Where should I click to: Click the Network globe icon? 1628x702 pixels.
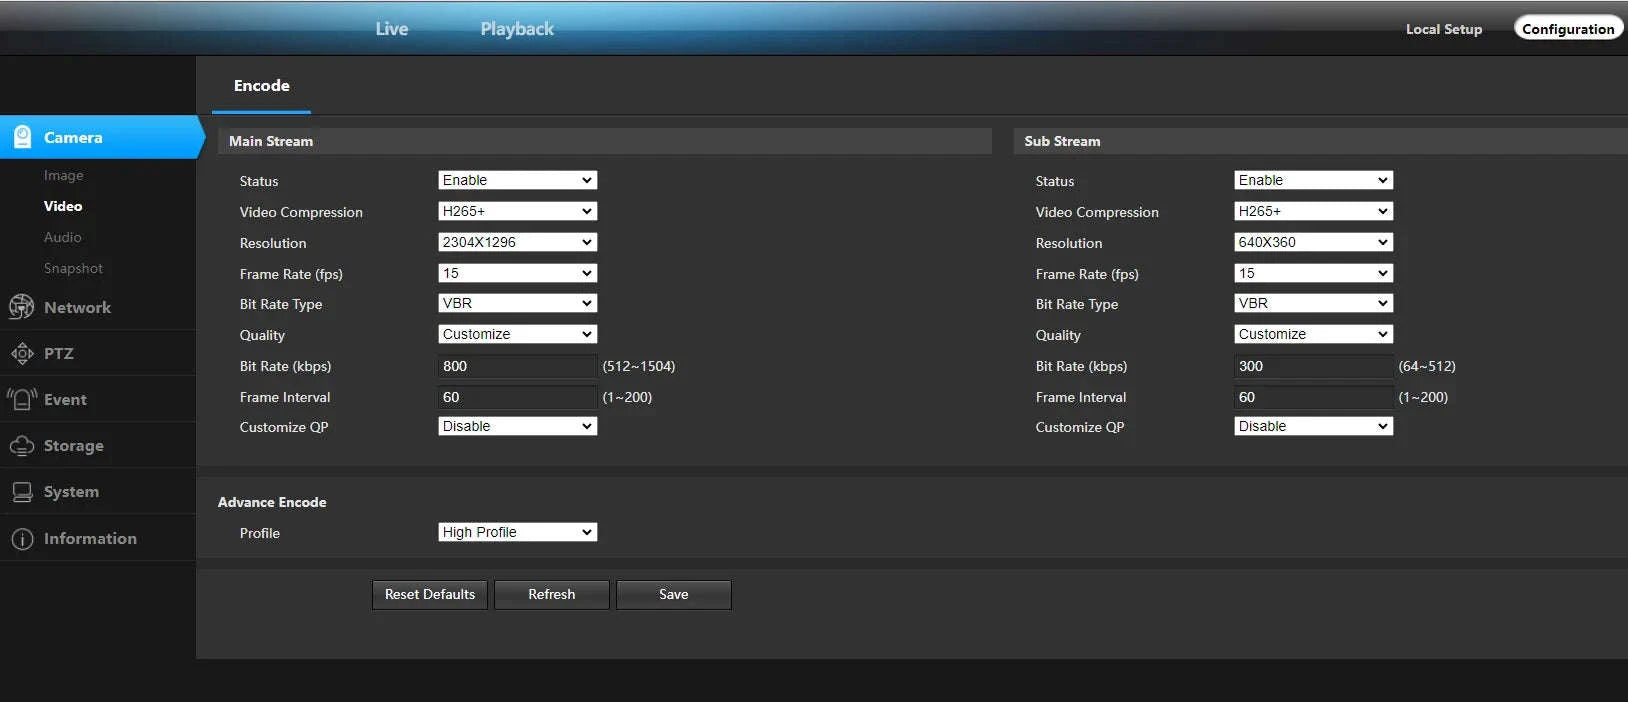click(22, 307)
